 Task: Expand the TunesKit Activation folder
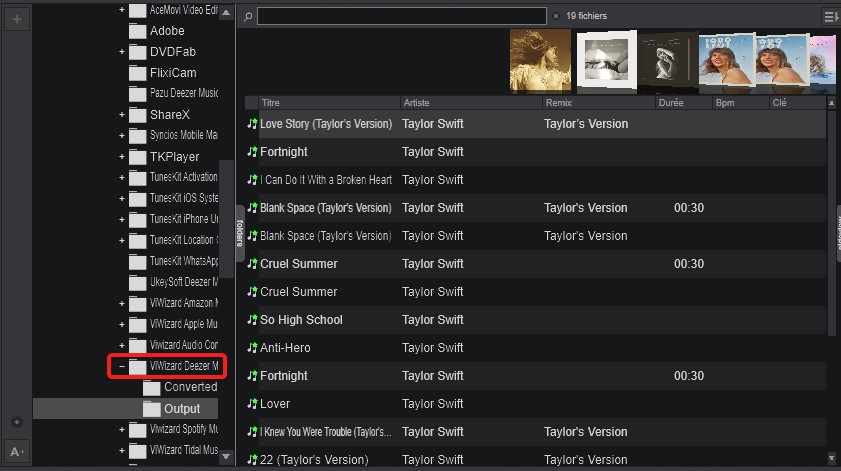pyautogui.click(x=122, y=178)
